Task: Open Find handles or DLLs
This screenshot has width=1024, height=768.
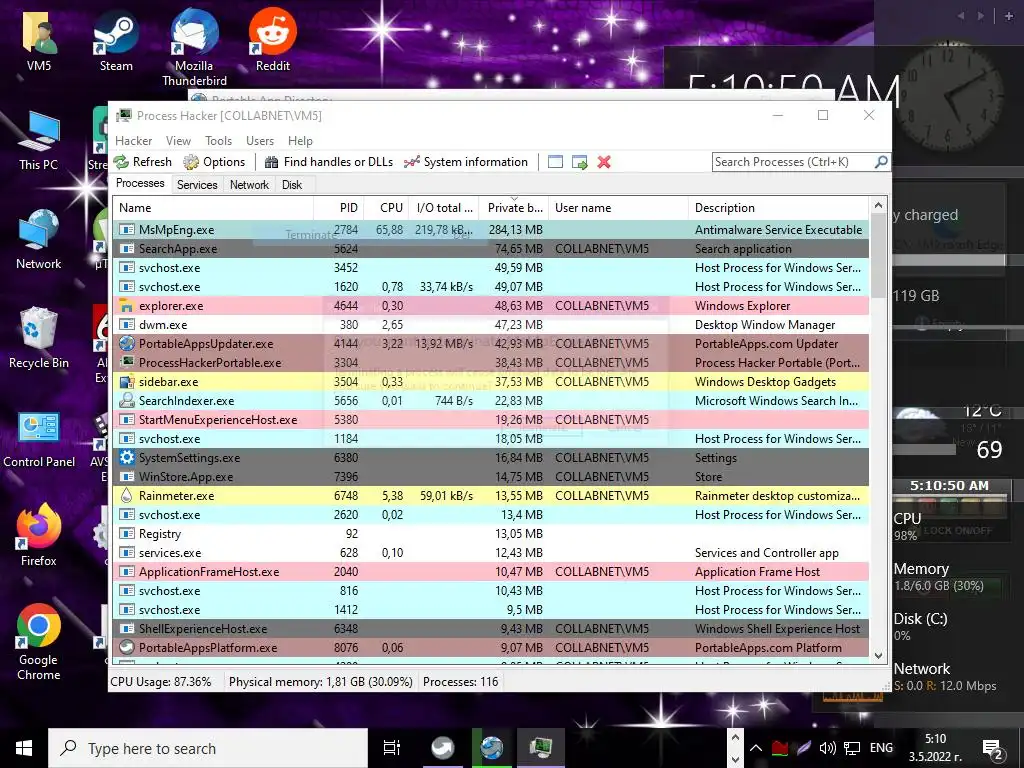Action: click(328, 162)
